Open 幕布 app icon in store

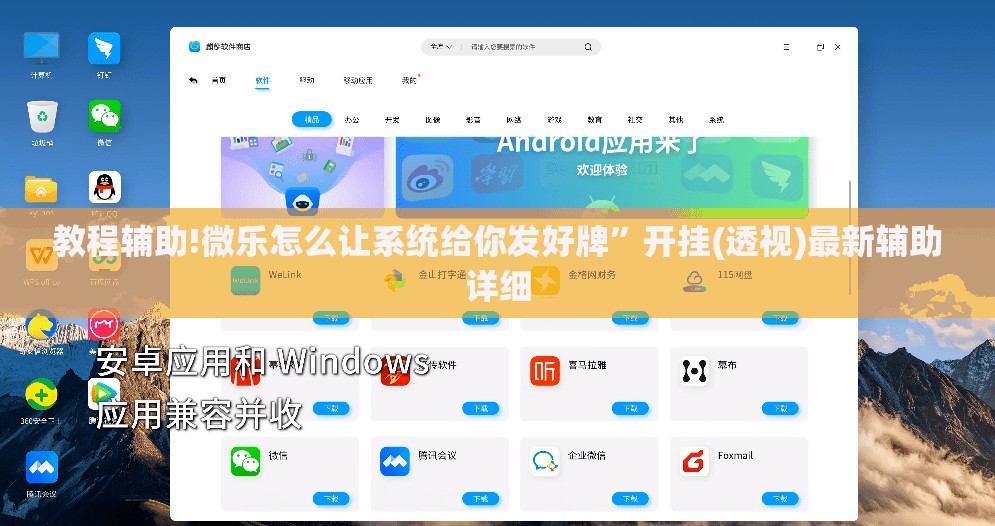[694, 371]
